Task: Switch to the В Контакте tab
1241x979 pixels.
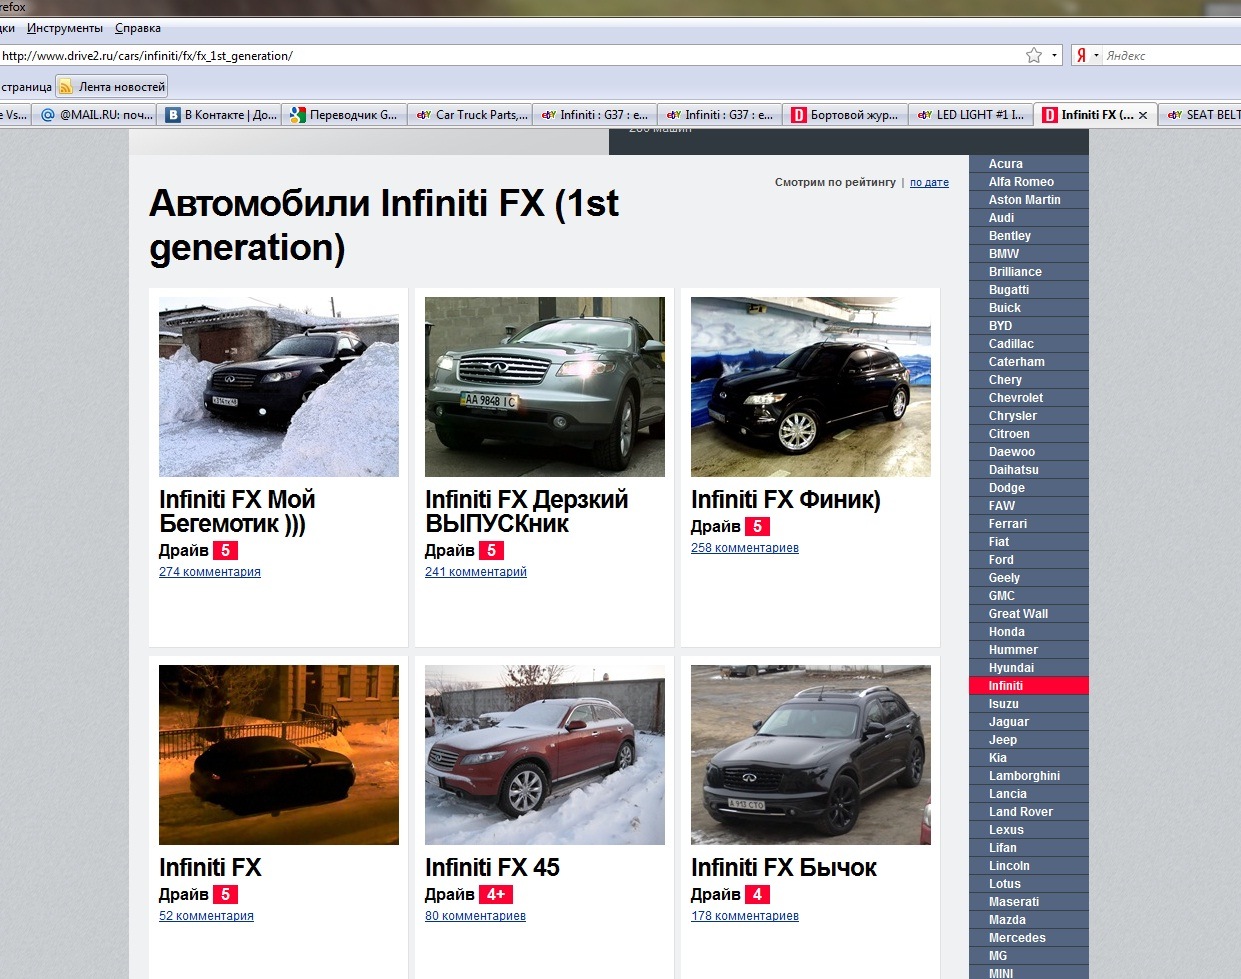Action: click(x=222, y=115)
